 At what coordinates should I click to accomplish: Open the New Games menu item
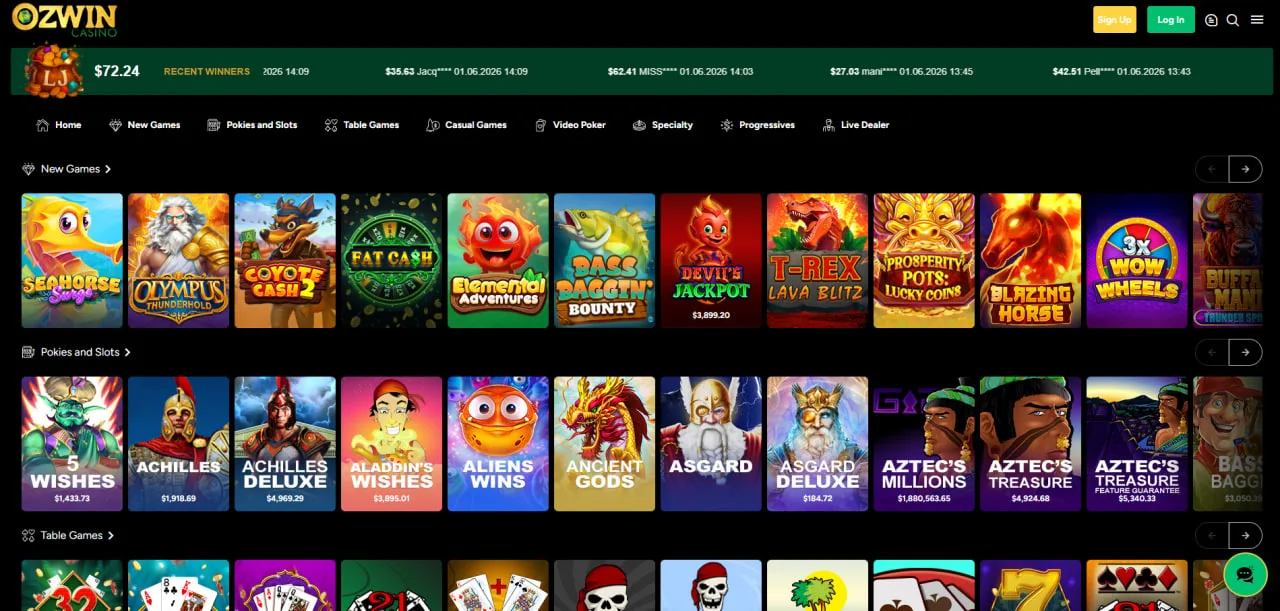(x=145, y=125)
